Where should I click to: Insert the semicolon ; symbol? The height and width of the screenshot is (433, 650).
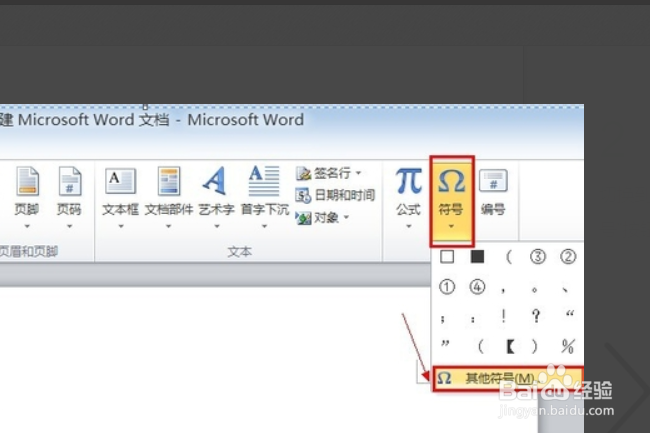coord(443,318)
